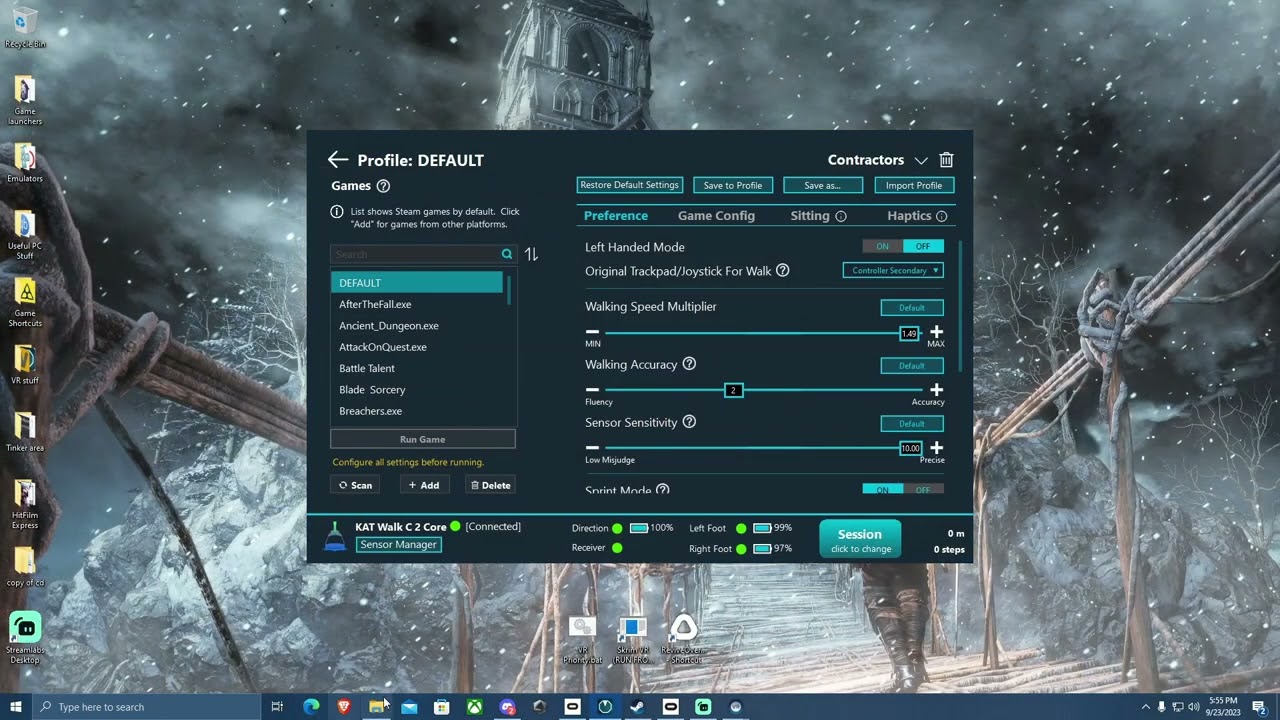Viewport: 1280px width, 720px height.
Task: Open the Steam icon in the taskbar
Action: click(637, 706)
